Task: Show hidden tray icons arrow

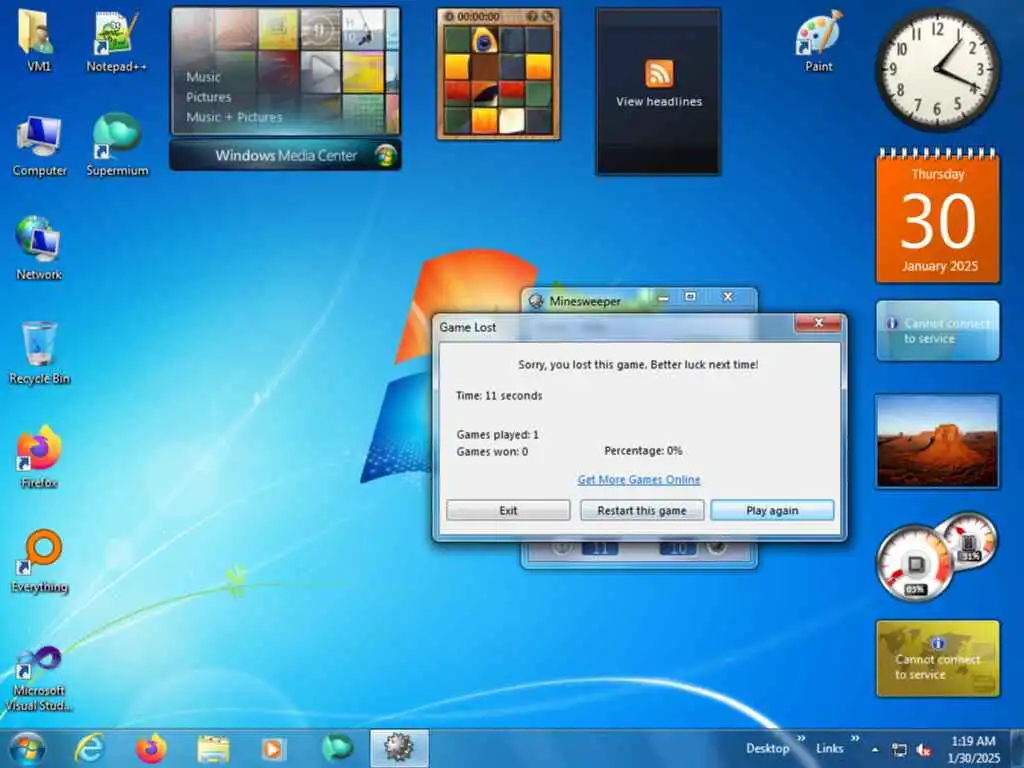Action: (875, 750)
